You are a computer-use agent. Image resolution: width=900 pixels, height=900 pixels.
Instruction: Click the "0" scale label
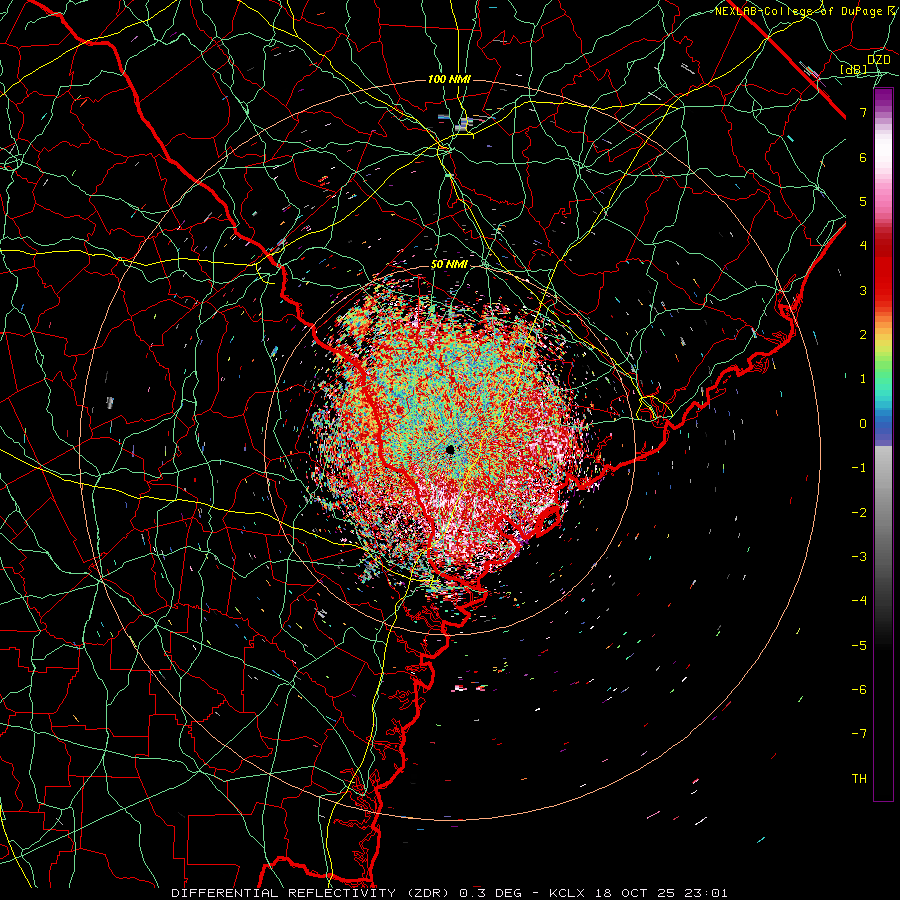(x=863, y=424)
